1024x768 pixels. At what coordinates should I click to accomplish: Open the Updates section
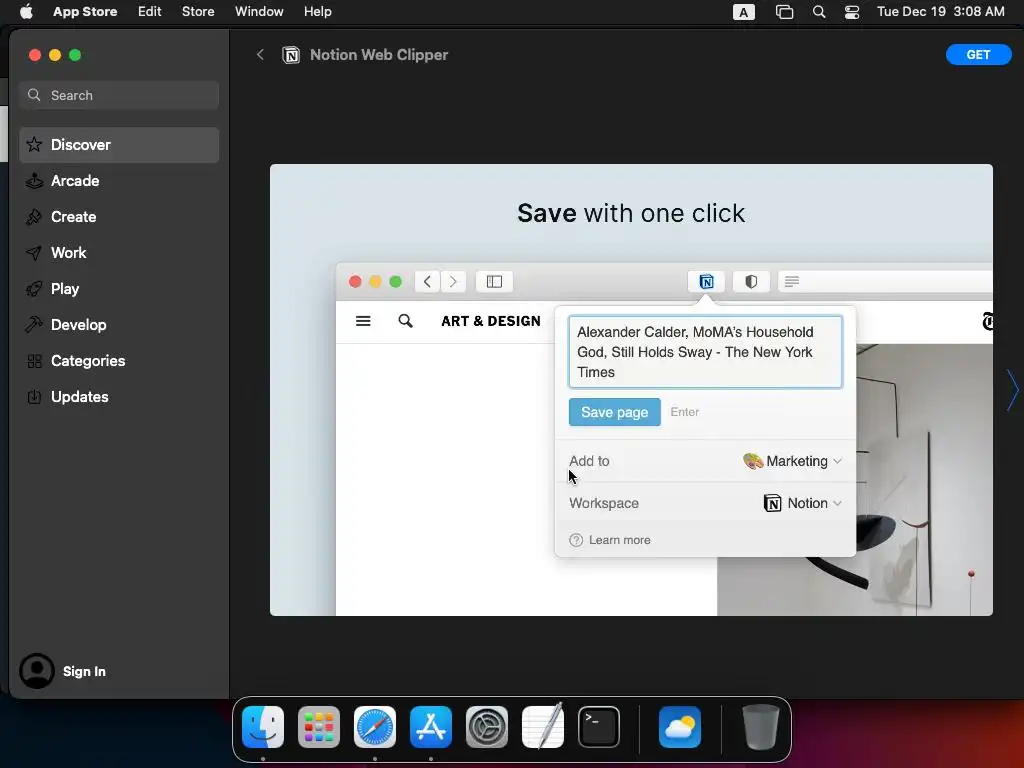click(119, 396)
